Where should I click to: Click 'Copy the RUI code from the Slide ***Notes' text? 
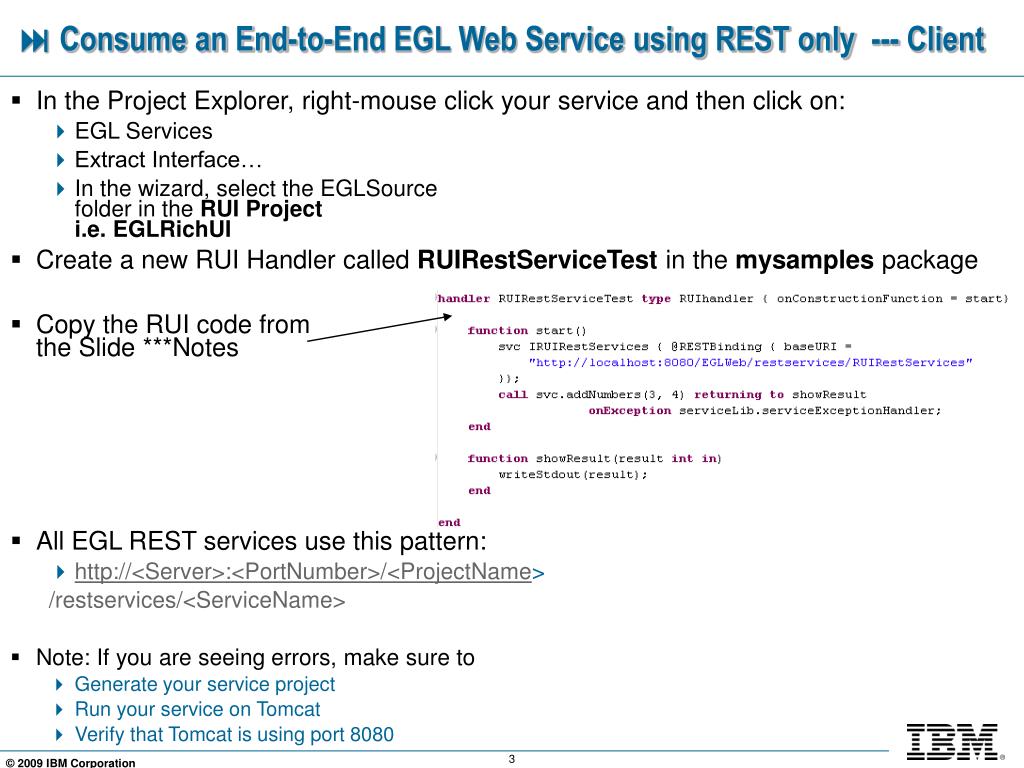point(172,336)
